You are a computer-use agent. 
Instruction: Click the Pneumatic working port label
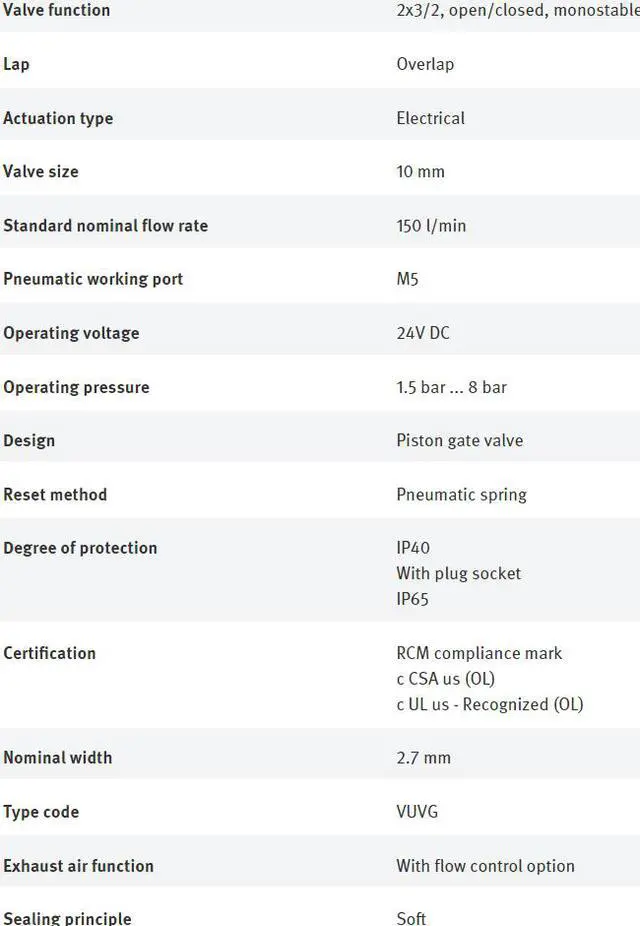click(93, 279)
